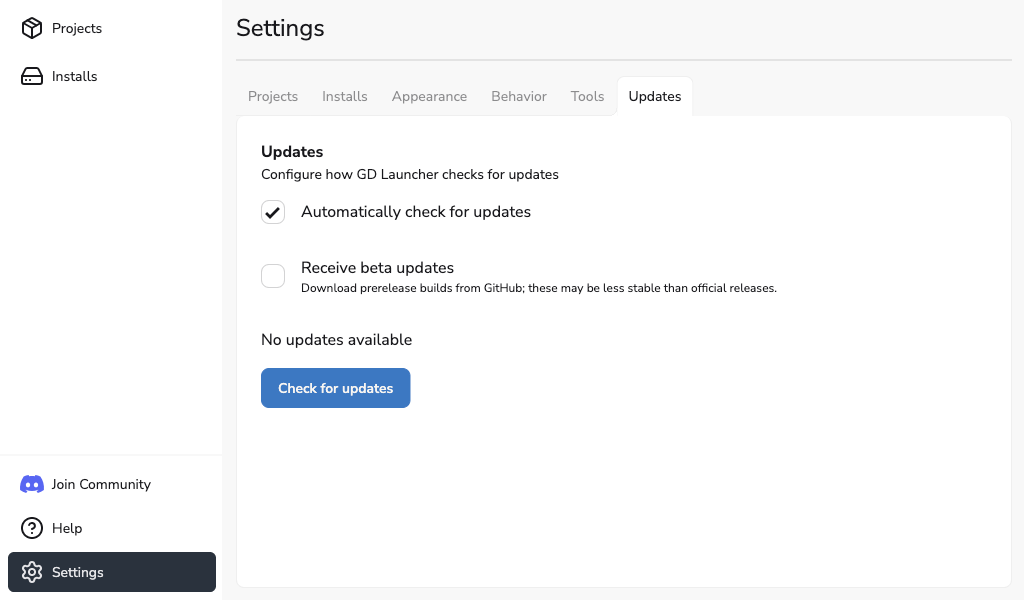The width and height of the screenshot is (1024, 600).
Task: Click the drive icon next to Installs
Action: tap(30, 76)
